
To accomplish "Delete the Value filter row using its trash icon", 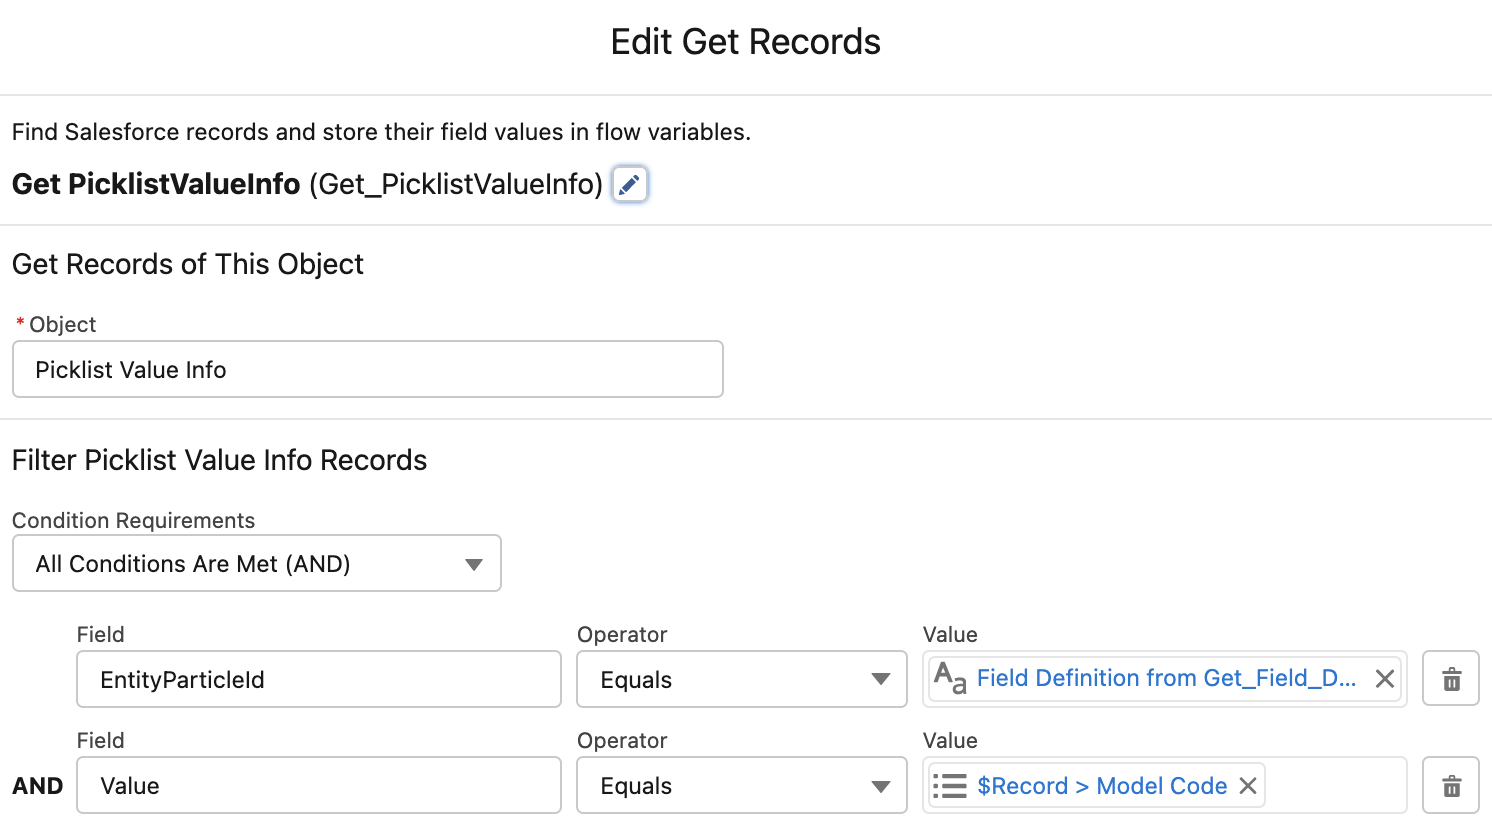I will coord(1450,785).
